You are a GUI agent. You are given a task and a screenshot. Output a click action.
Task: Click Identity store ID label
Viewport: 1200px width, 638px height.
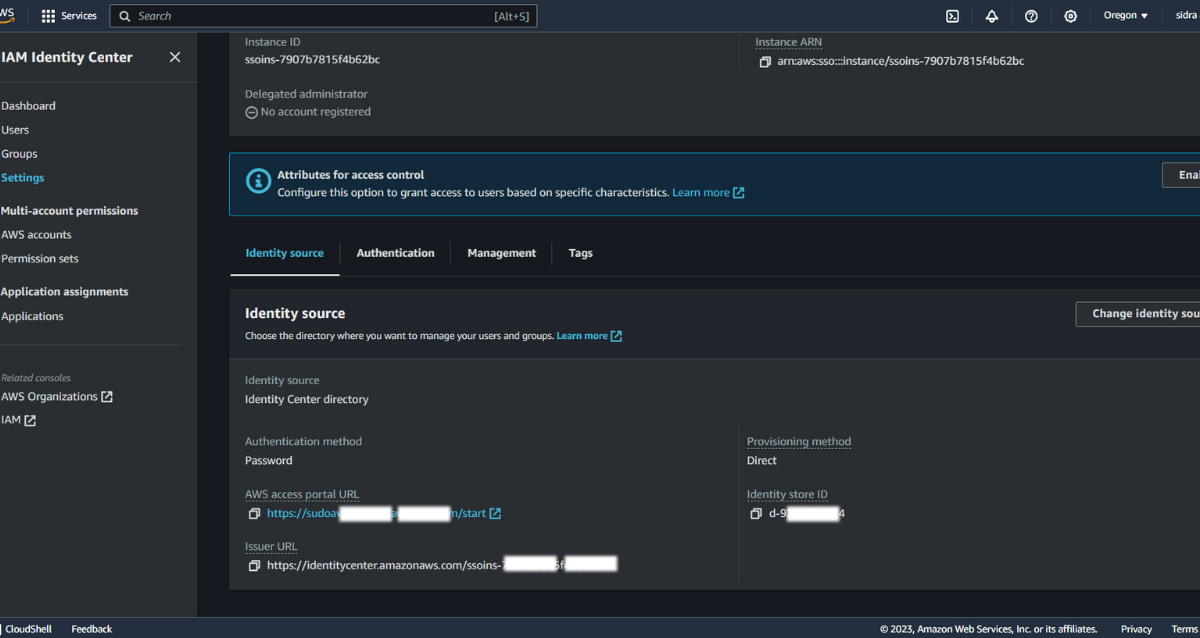[x=787, y=495]
